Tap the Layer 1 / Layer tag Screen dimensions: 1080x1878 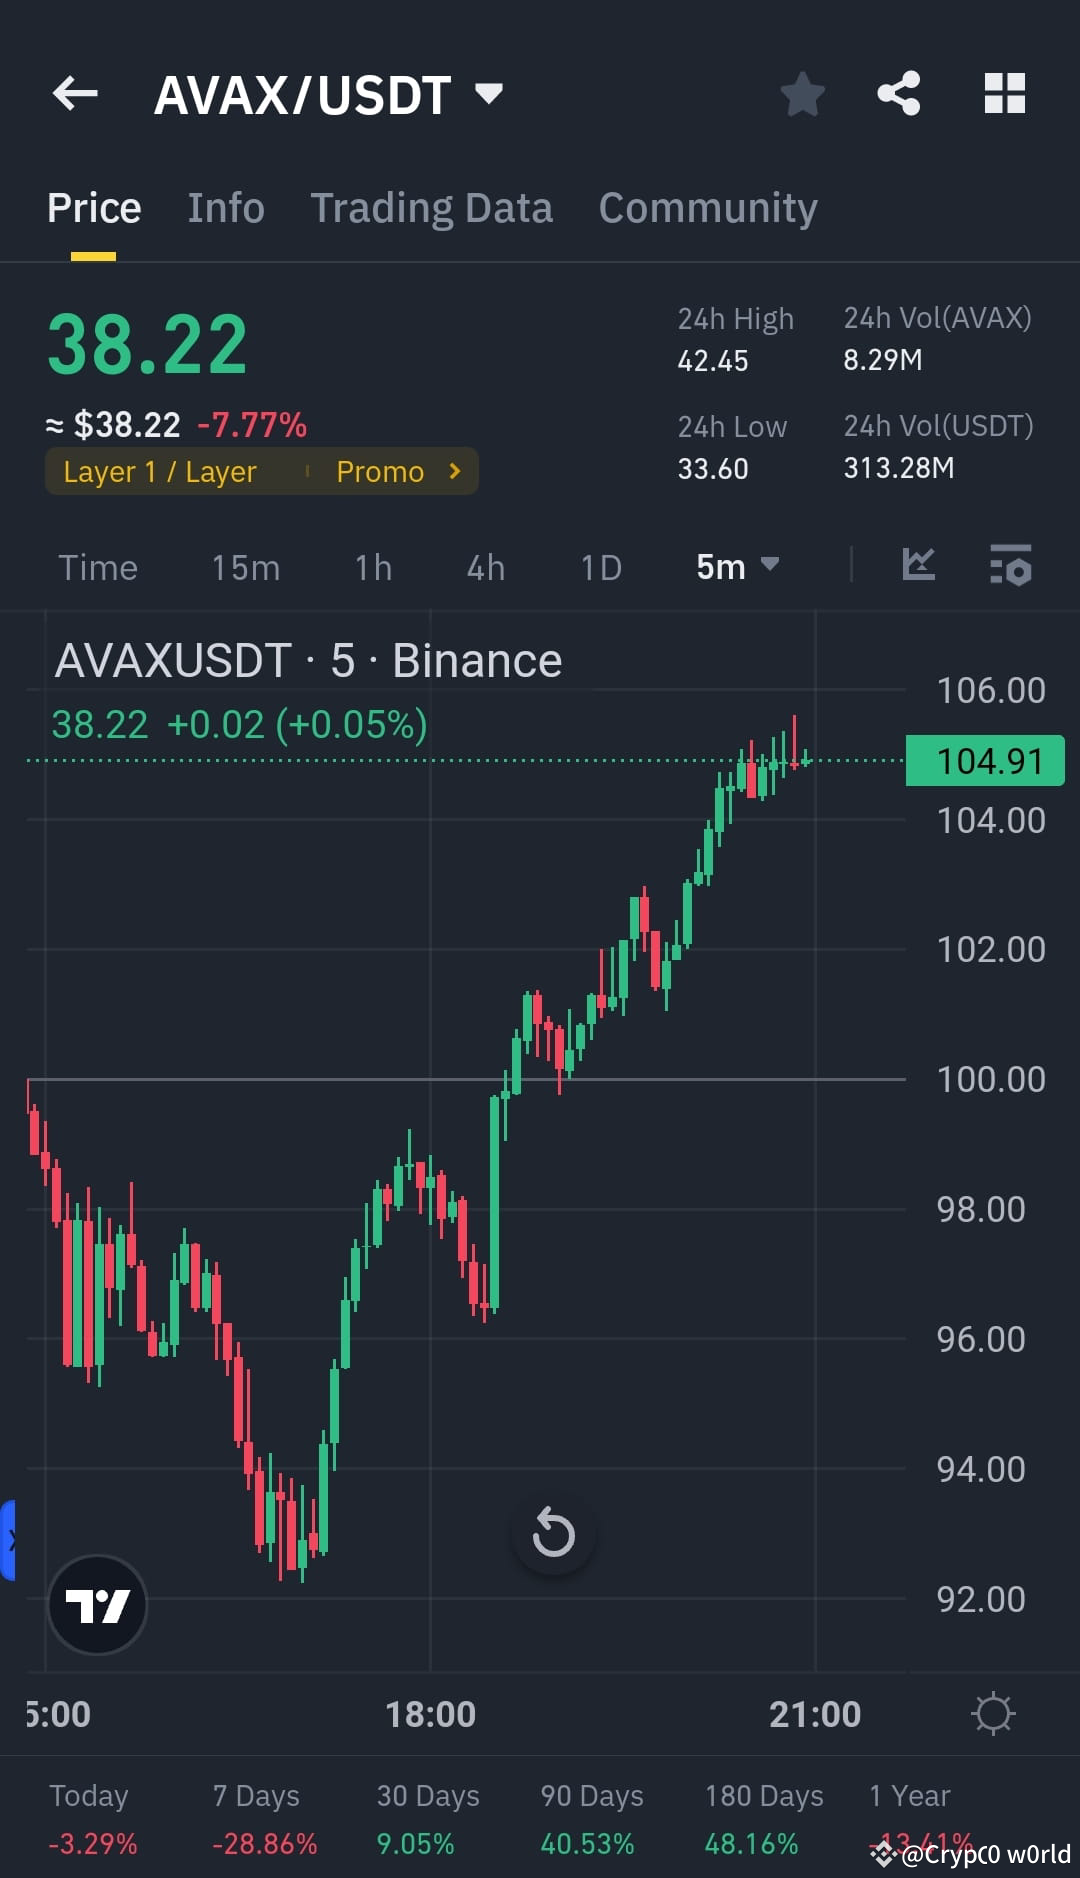tap(160, 471)
